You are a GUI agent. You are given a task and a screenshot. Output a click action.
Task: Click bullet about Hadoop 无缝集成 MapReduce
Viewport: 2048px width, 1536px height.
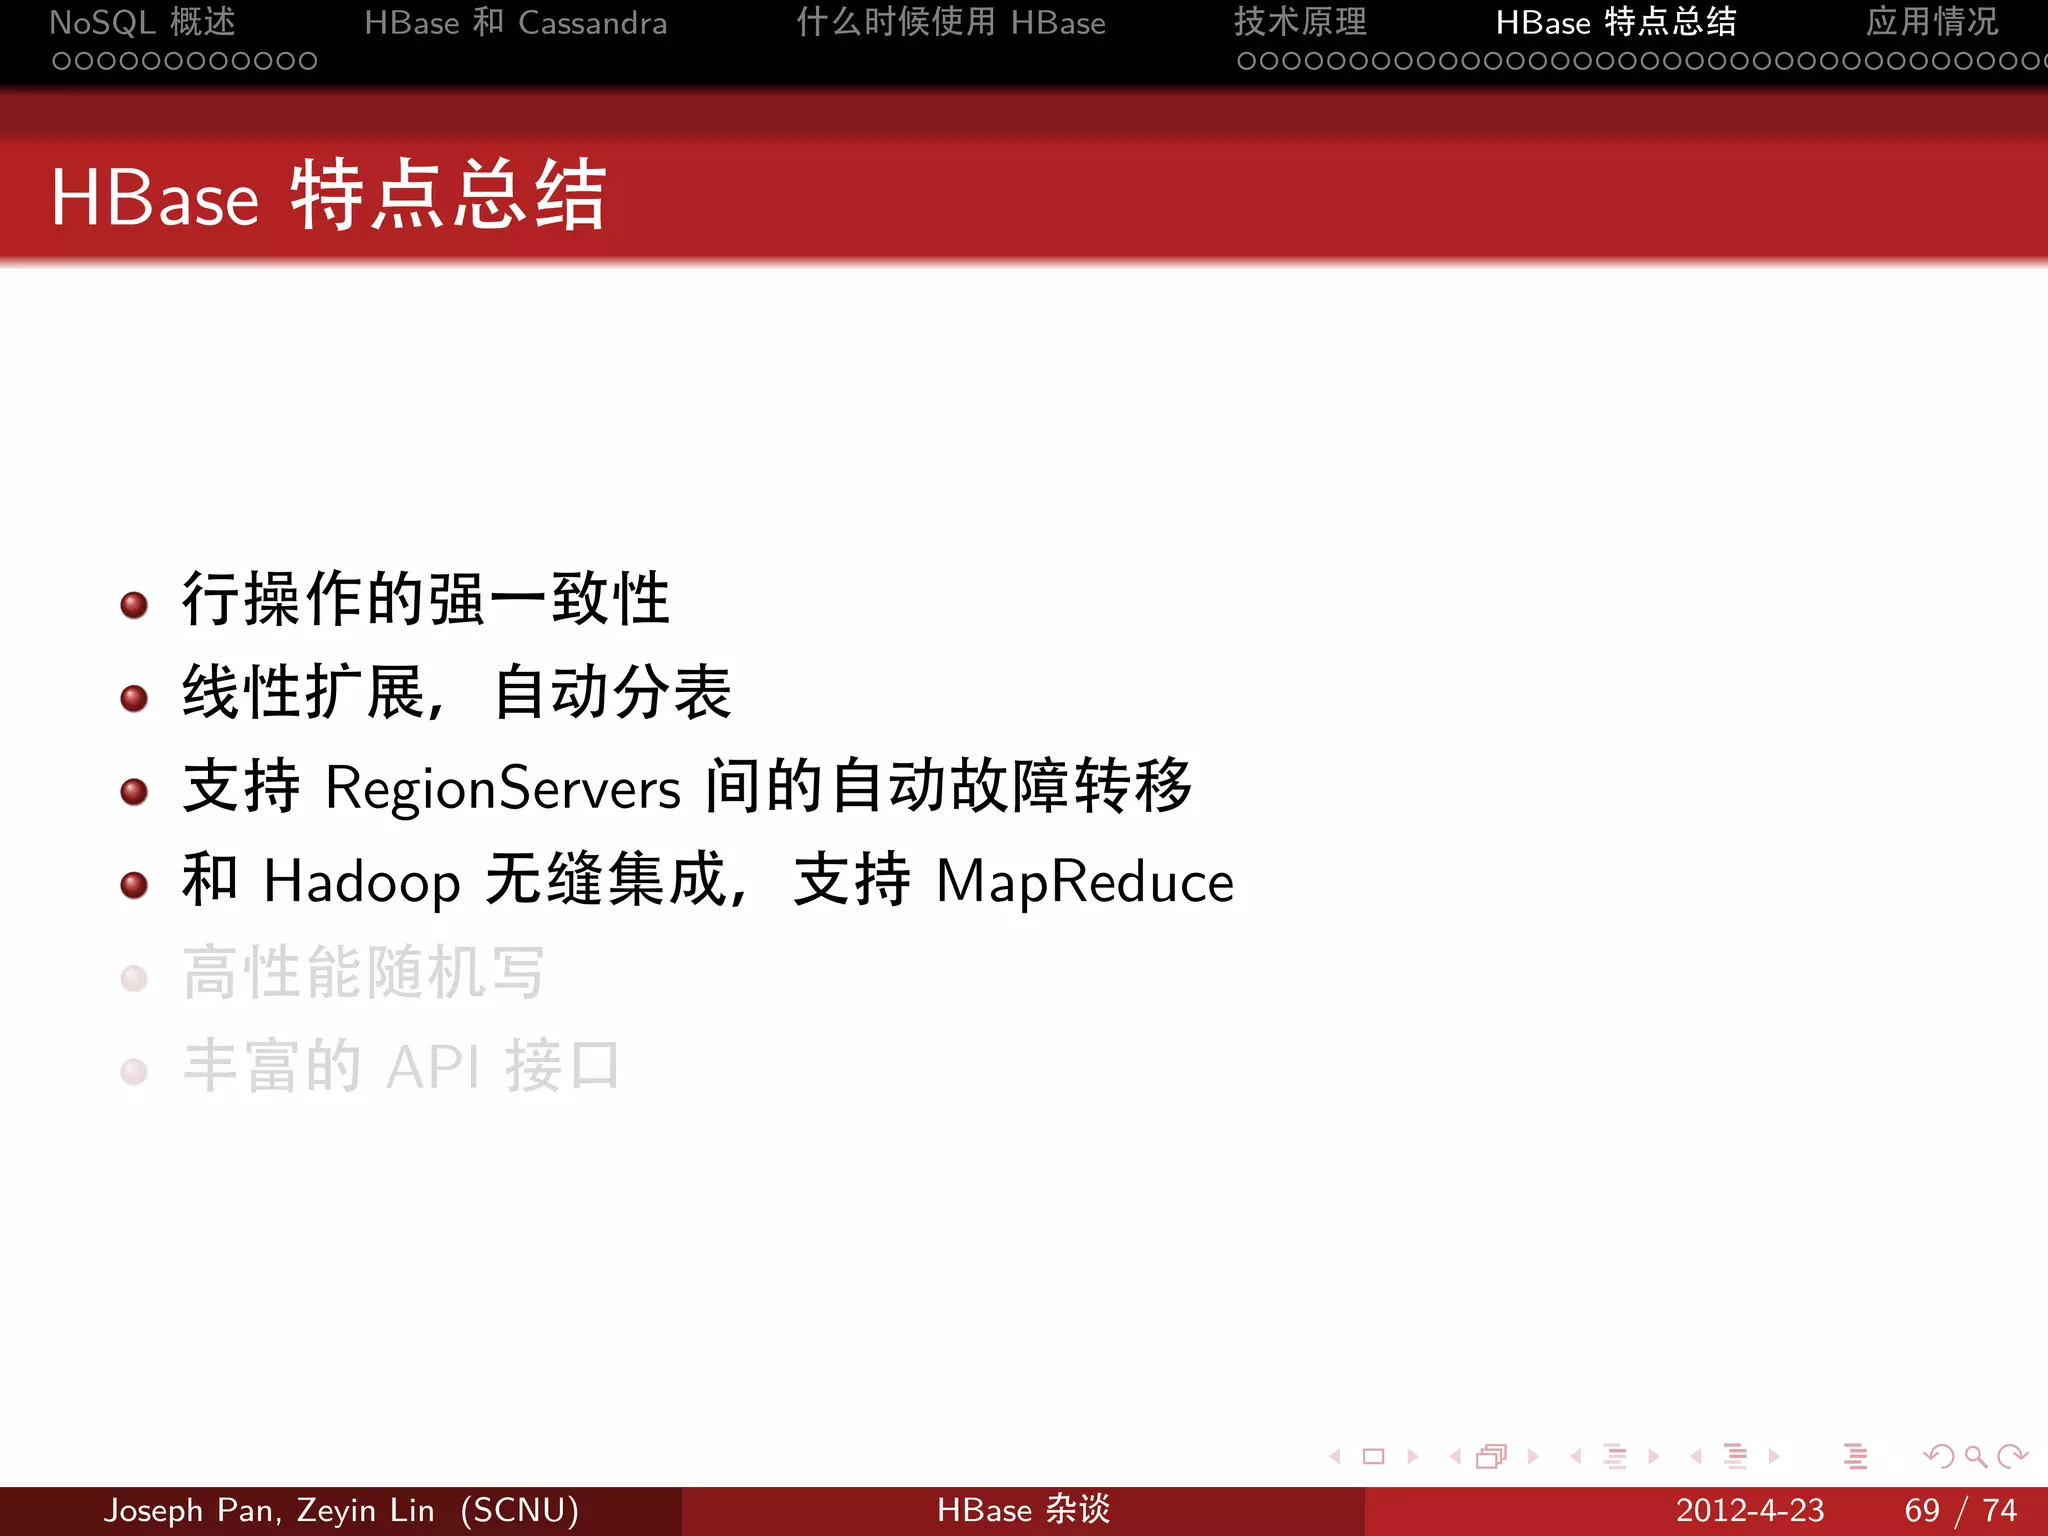708,880
